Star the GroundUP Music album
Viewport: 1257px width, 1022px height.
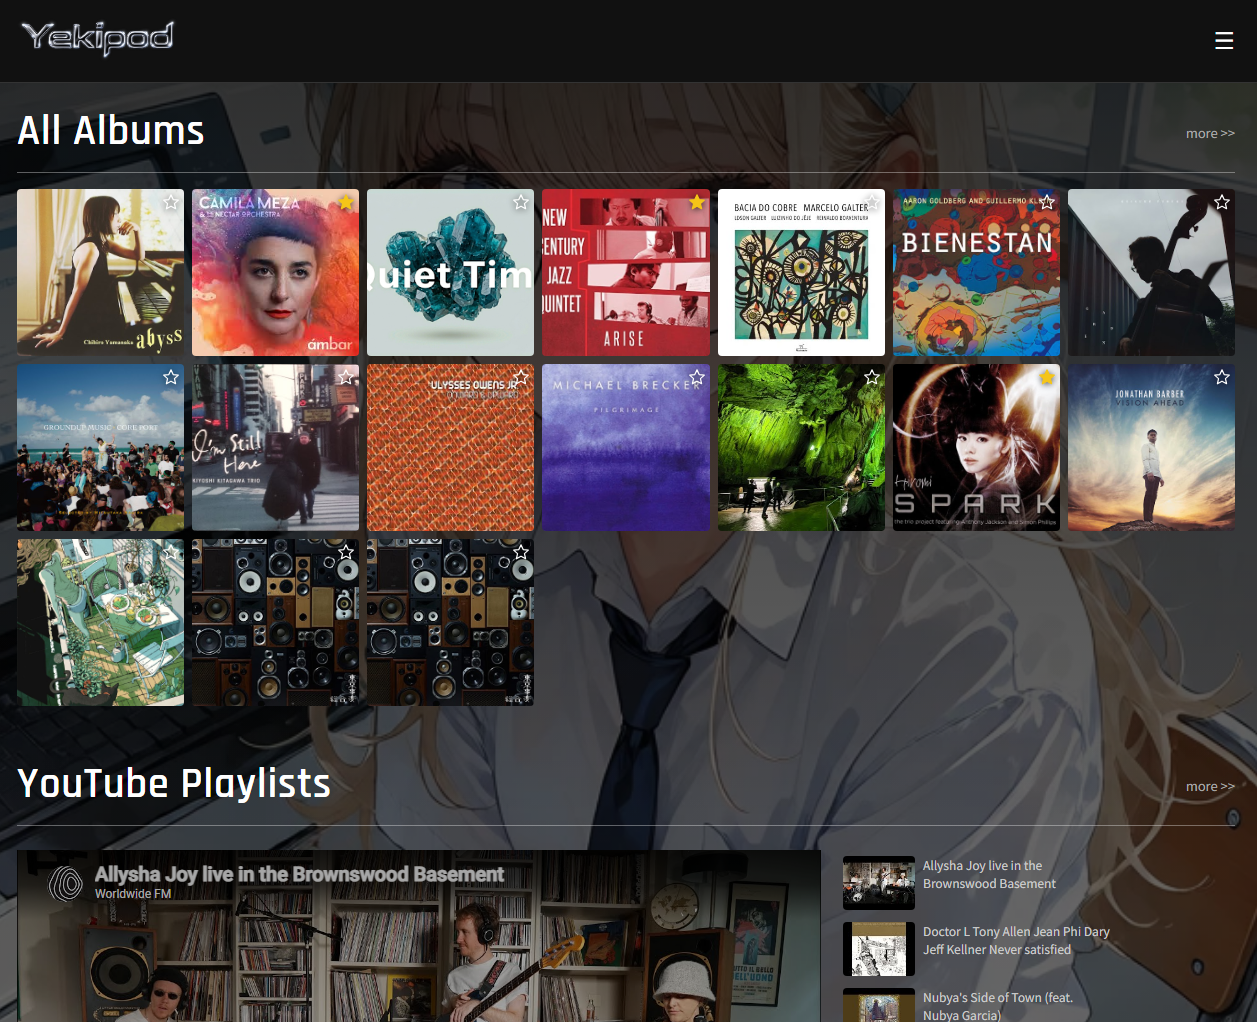point(171,377)
